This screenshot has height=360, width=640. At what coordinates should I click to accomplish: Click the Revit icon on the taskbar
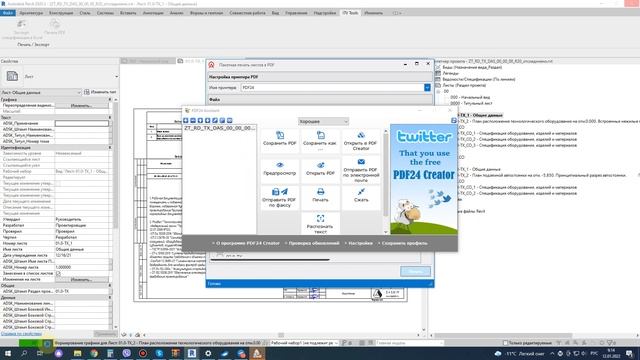pyautogui.click(x=191, y=353)
